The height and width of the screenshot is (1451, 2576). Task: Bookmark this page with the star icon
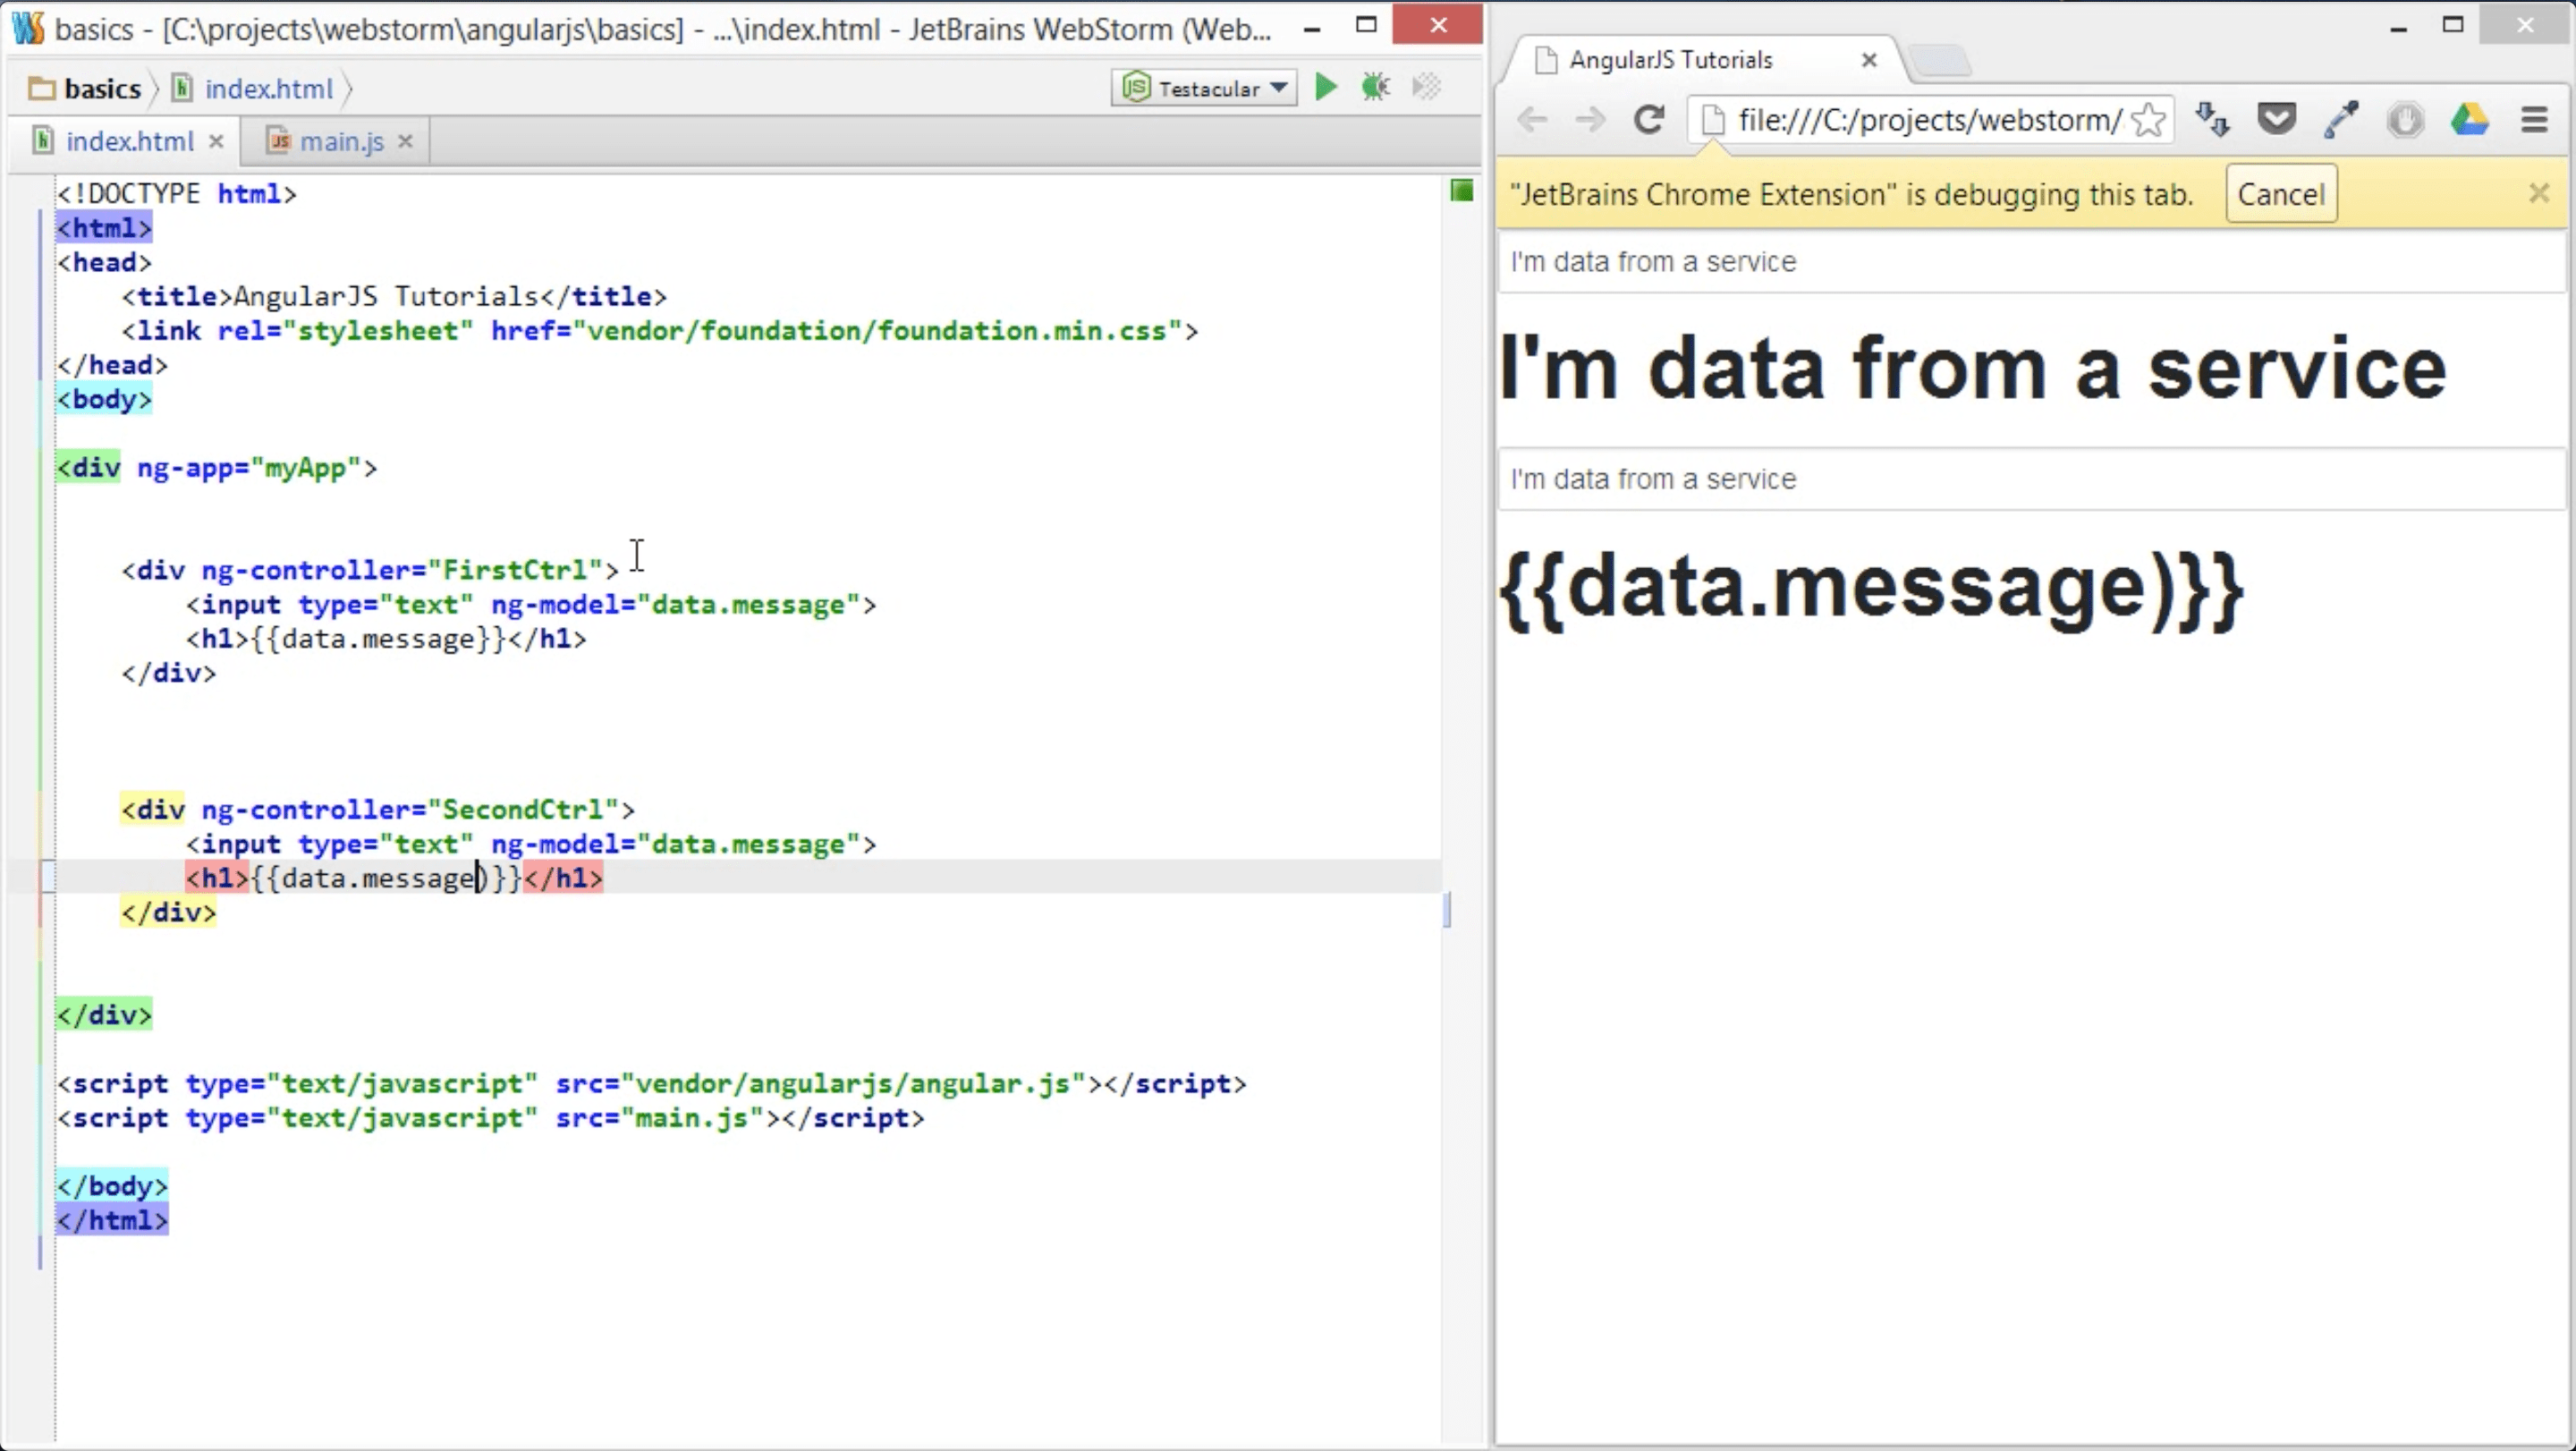pyautogui.click(x=2148, y=120)
